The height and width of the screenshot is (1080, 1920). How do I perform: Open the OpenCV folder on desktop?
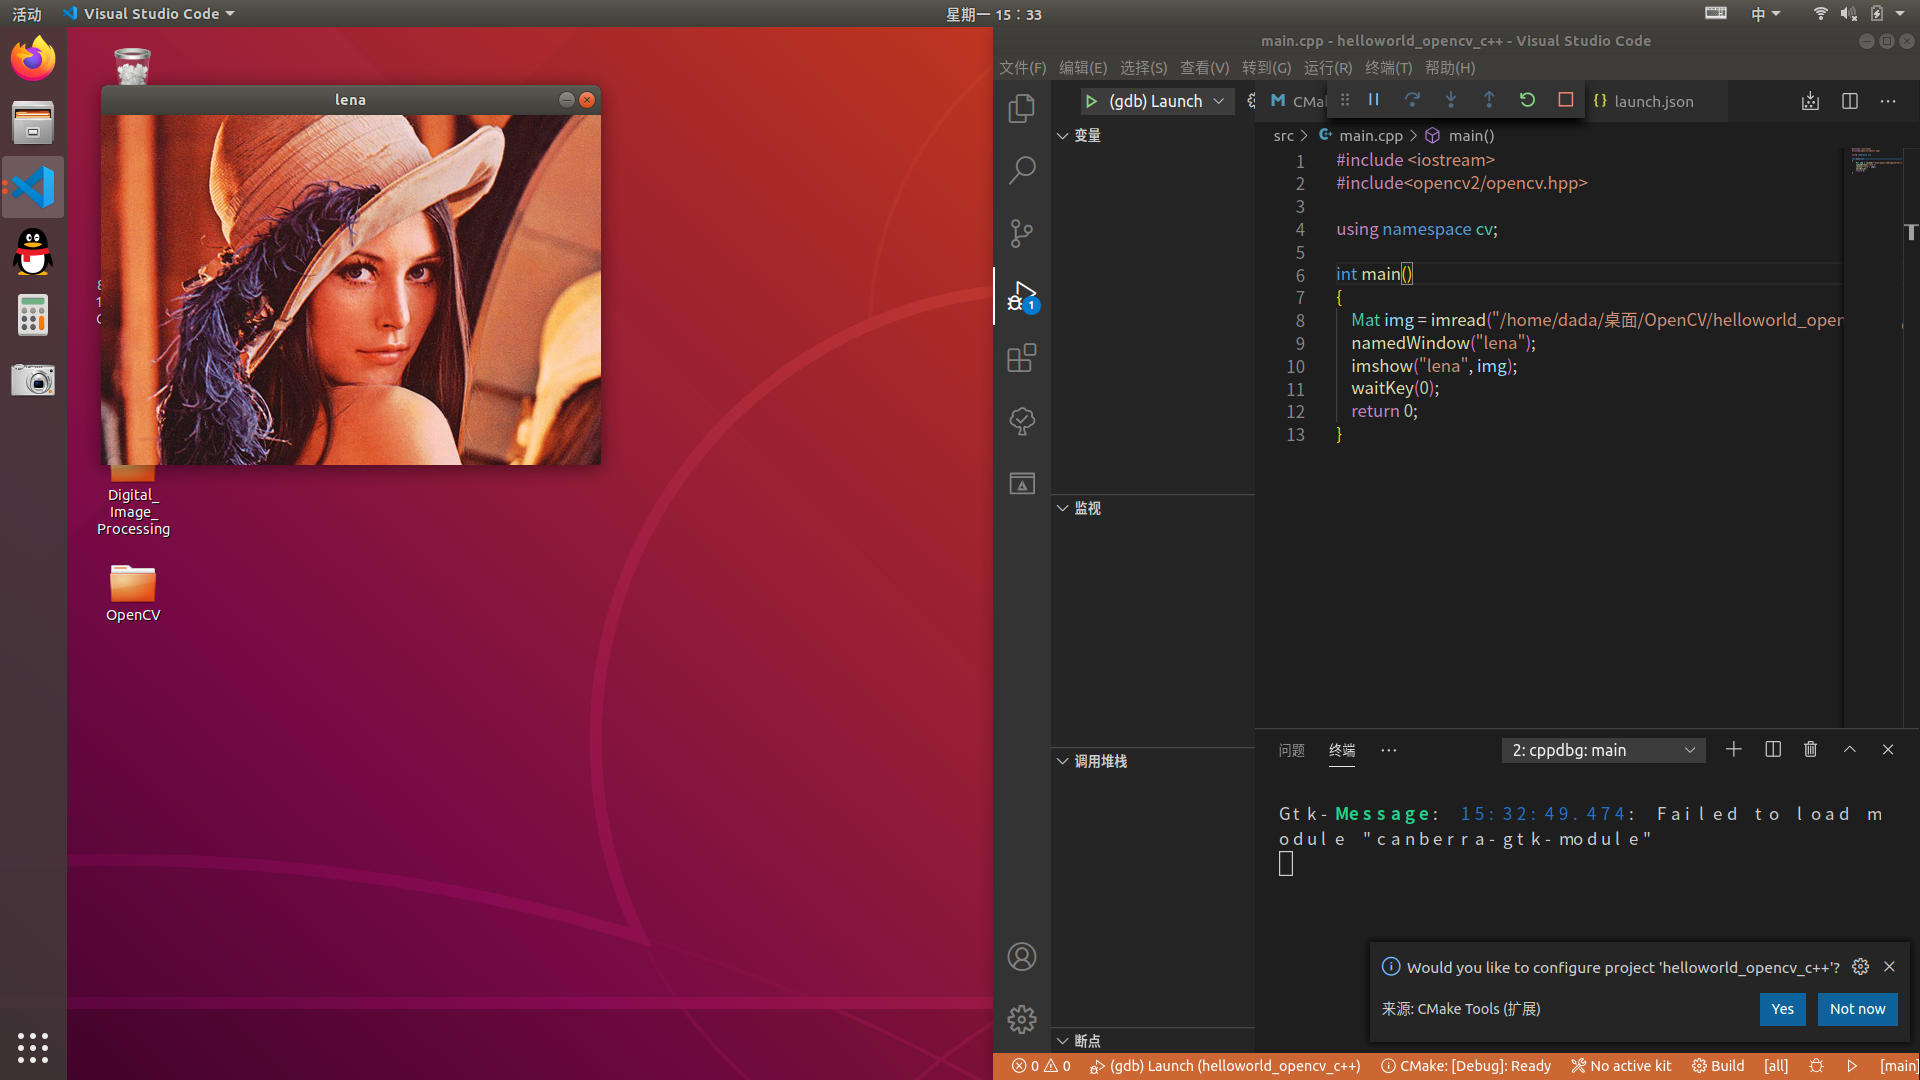pyautogui.click(x=133, y=592)
